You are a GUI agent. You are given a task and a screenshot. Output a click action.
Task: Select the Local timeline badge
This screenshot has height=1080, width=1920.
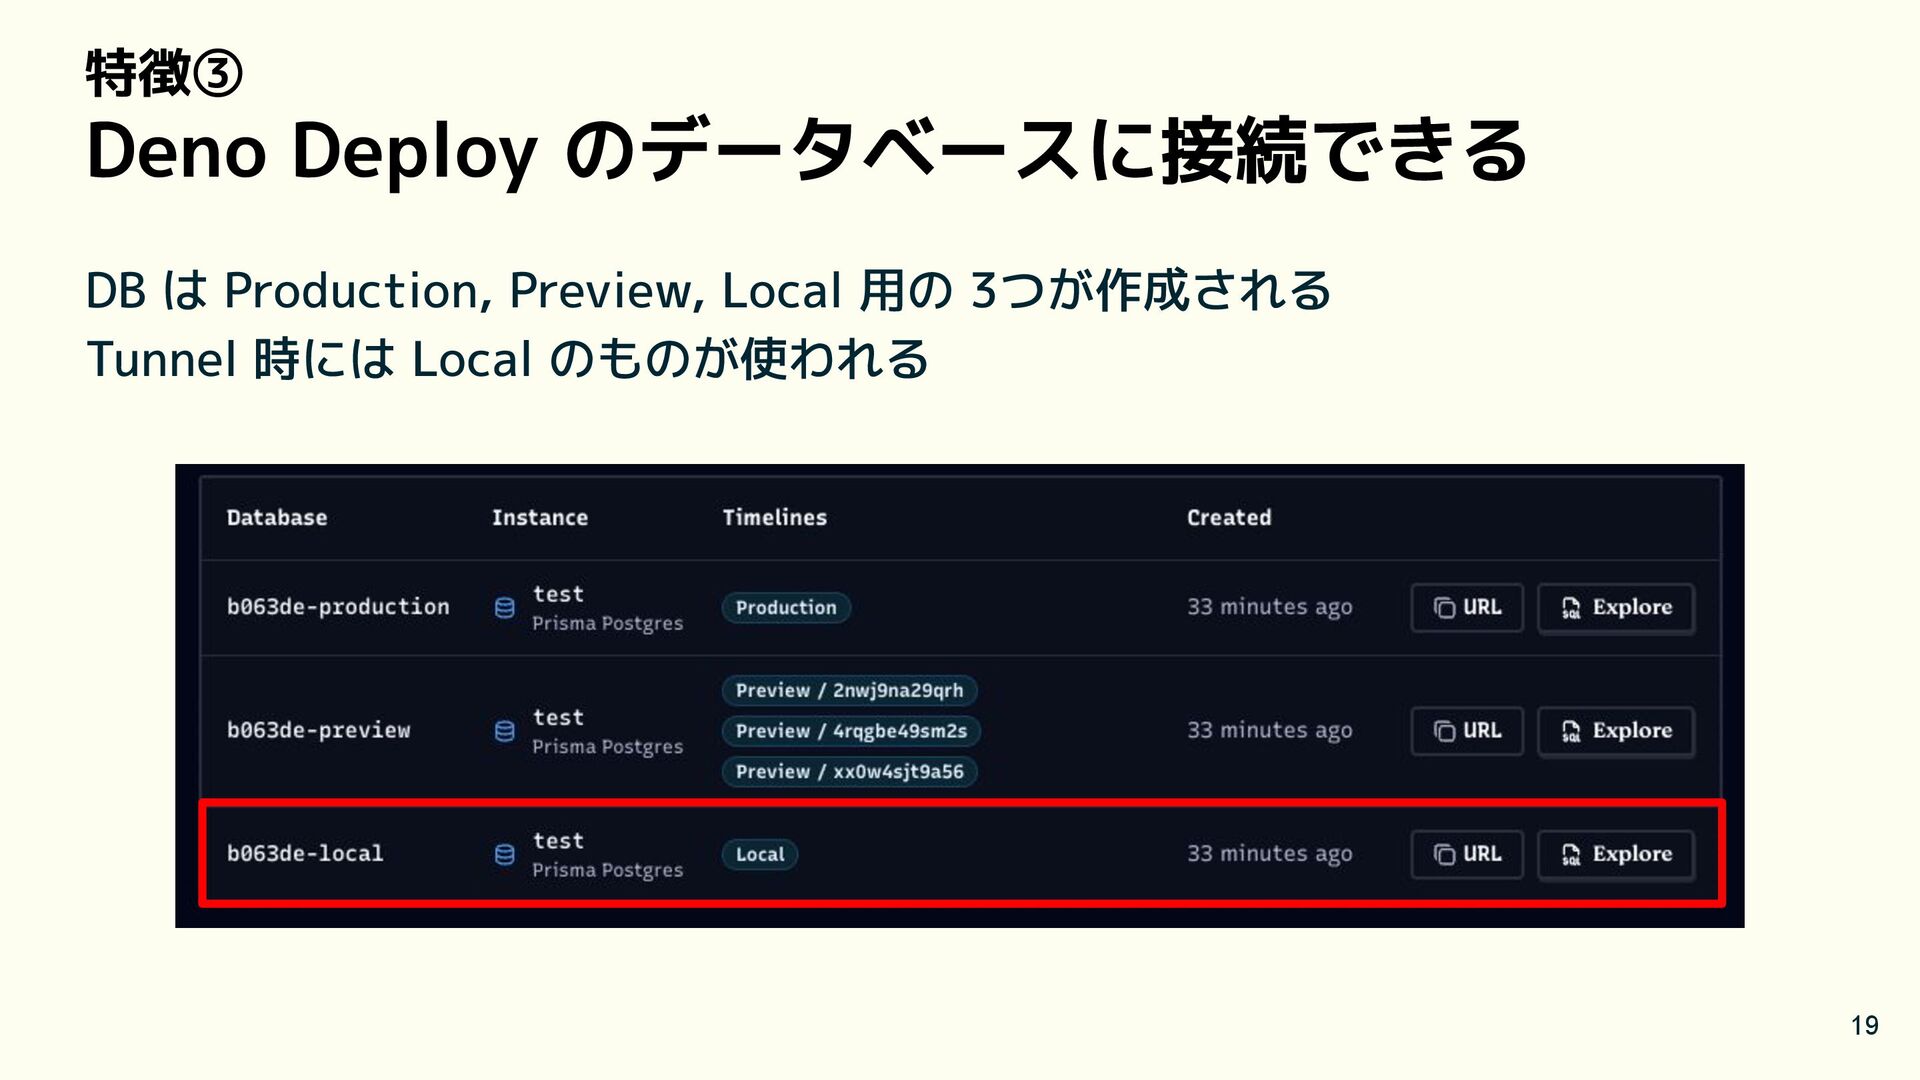click(x=760, y=854)
